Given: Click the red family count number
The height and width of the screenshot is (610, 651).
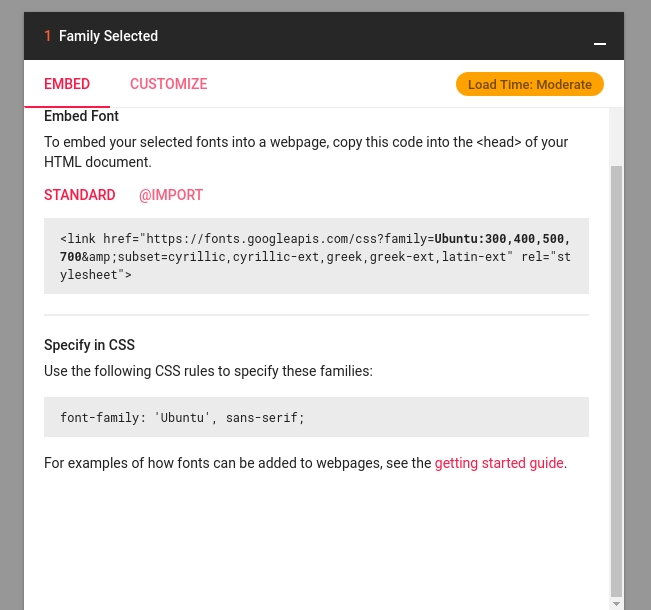Looking at the screenshot, I should 48,36.
